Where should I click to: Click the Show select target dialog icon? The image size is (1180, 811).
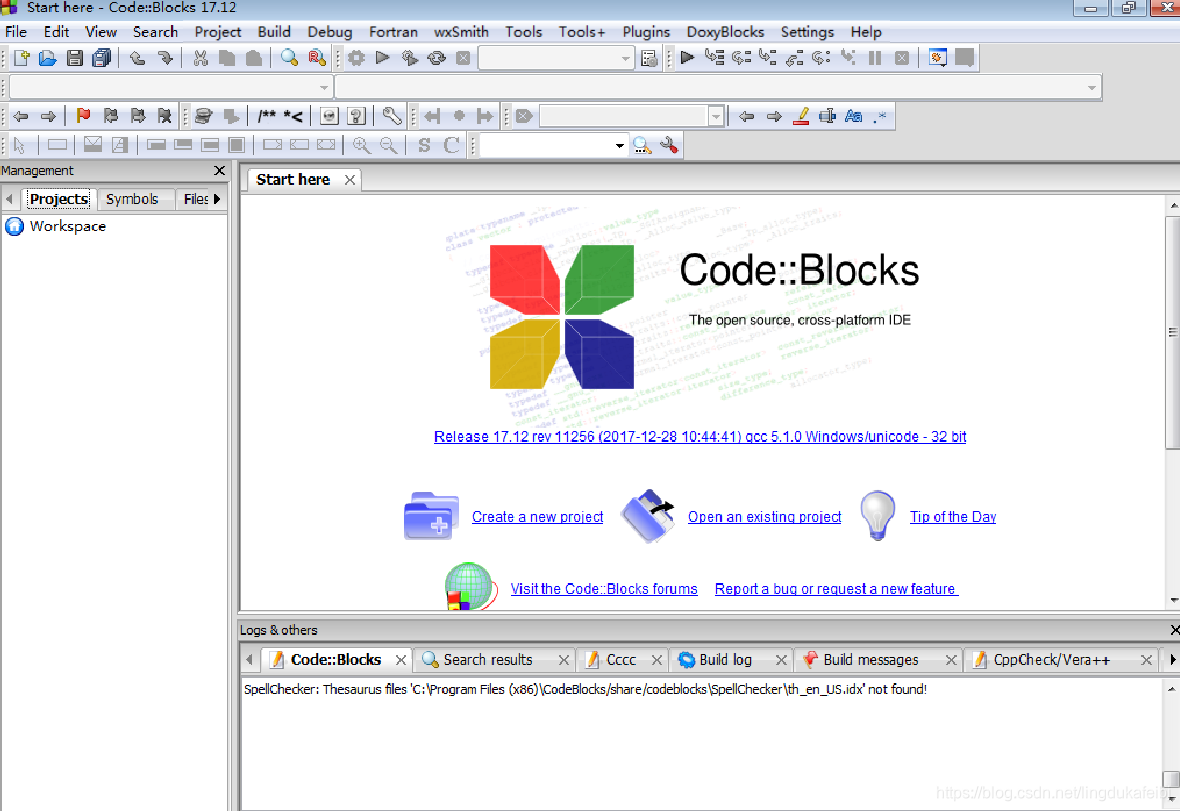[x=649, y=58]
